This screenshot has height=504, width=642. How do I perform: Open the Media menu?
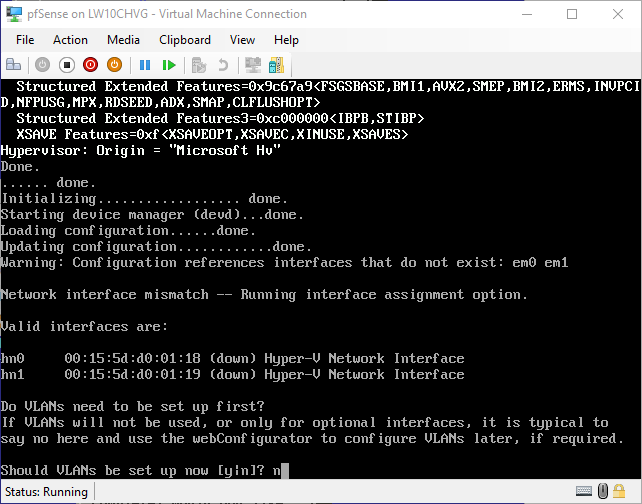point(123,40)
